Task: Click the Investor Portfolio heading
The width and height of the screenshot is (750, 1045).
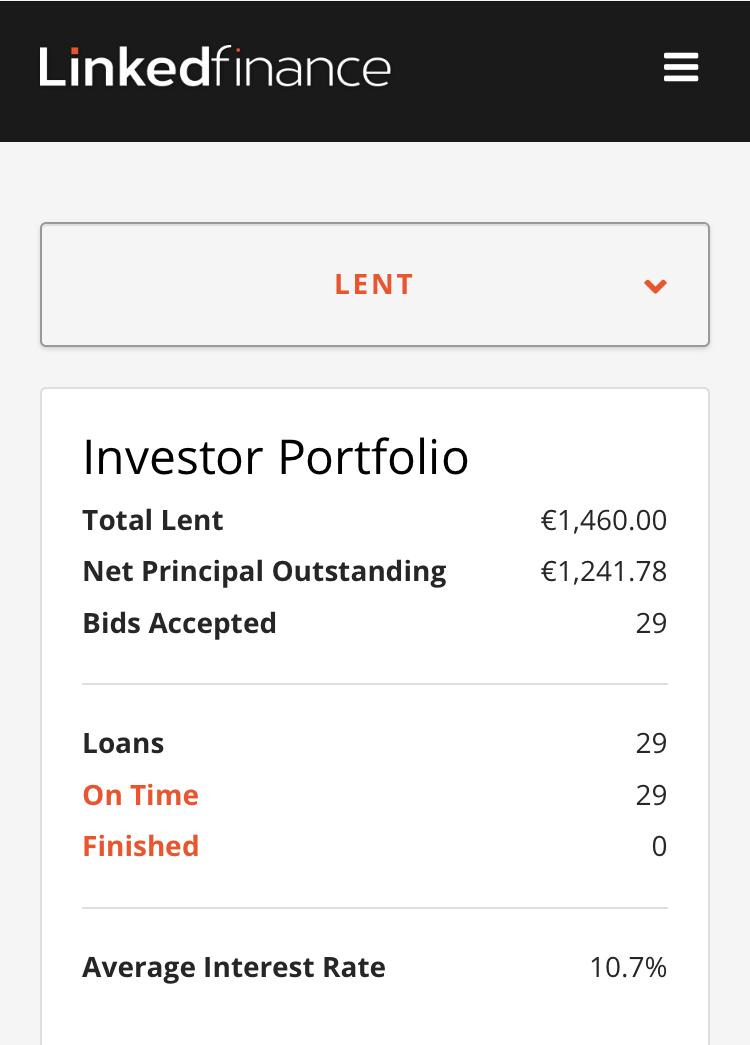Action: pos(275,457)
